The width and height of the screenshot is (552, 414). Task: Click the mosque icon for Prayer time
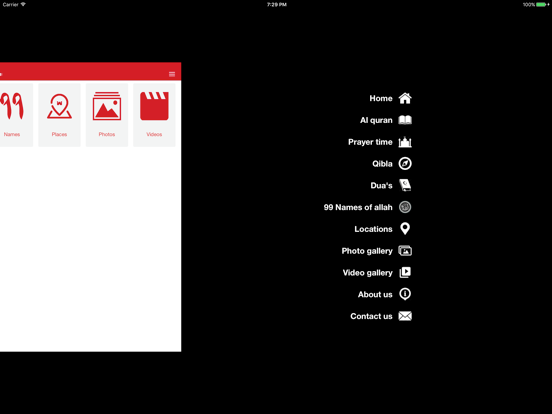click(x=405, y=142)
